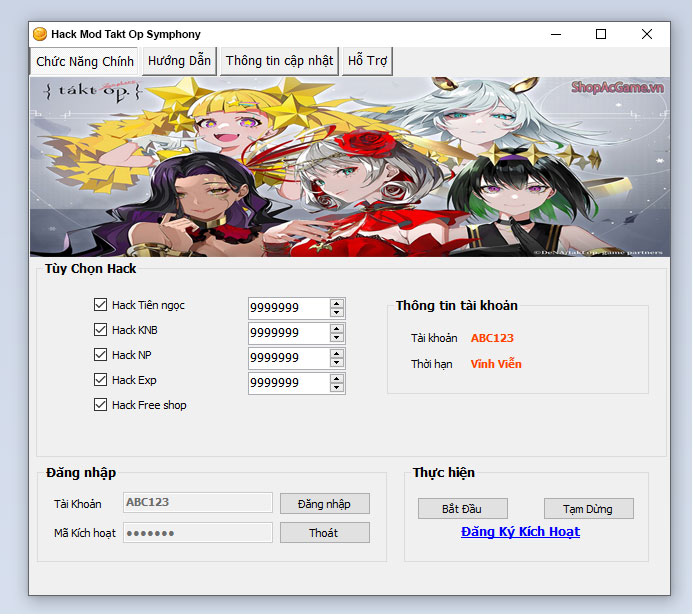Increase the Hack NP value with up arrow

(337, 354)
